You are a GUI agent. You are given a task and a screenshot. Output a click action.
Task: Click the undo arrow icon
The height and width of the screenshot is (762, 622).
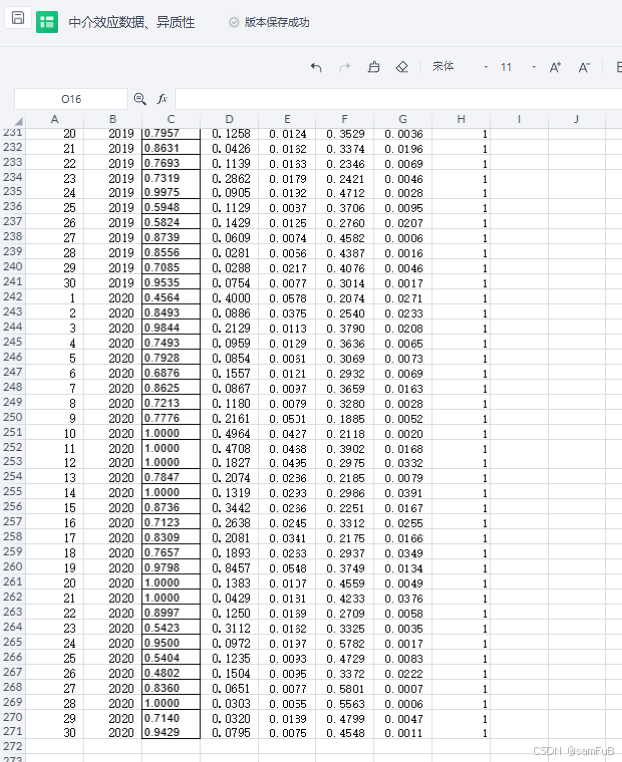[316, 67]
